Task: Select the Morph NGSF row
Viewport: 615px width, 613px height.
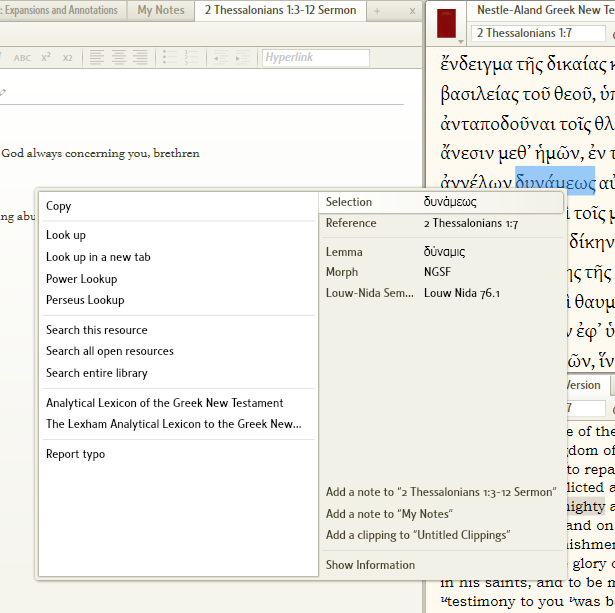Action: [442, 272]
